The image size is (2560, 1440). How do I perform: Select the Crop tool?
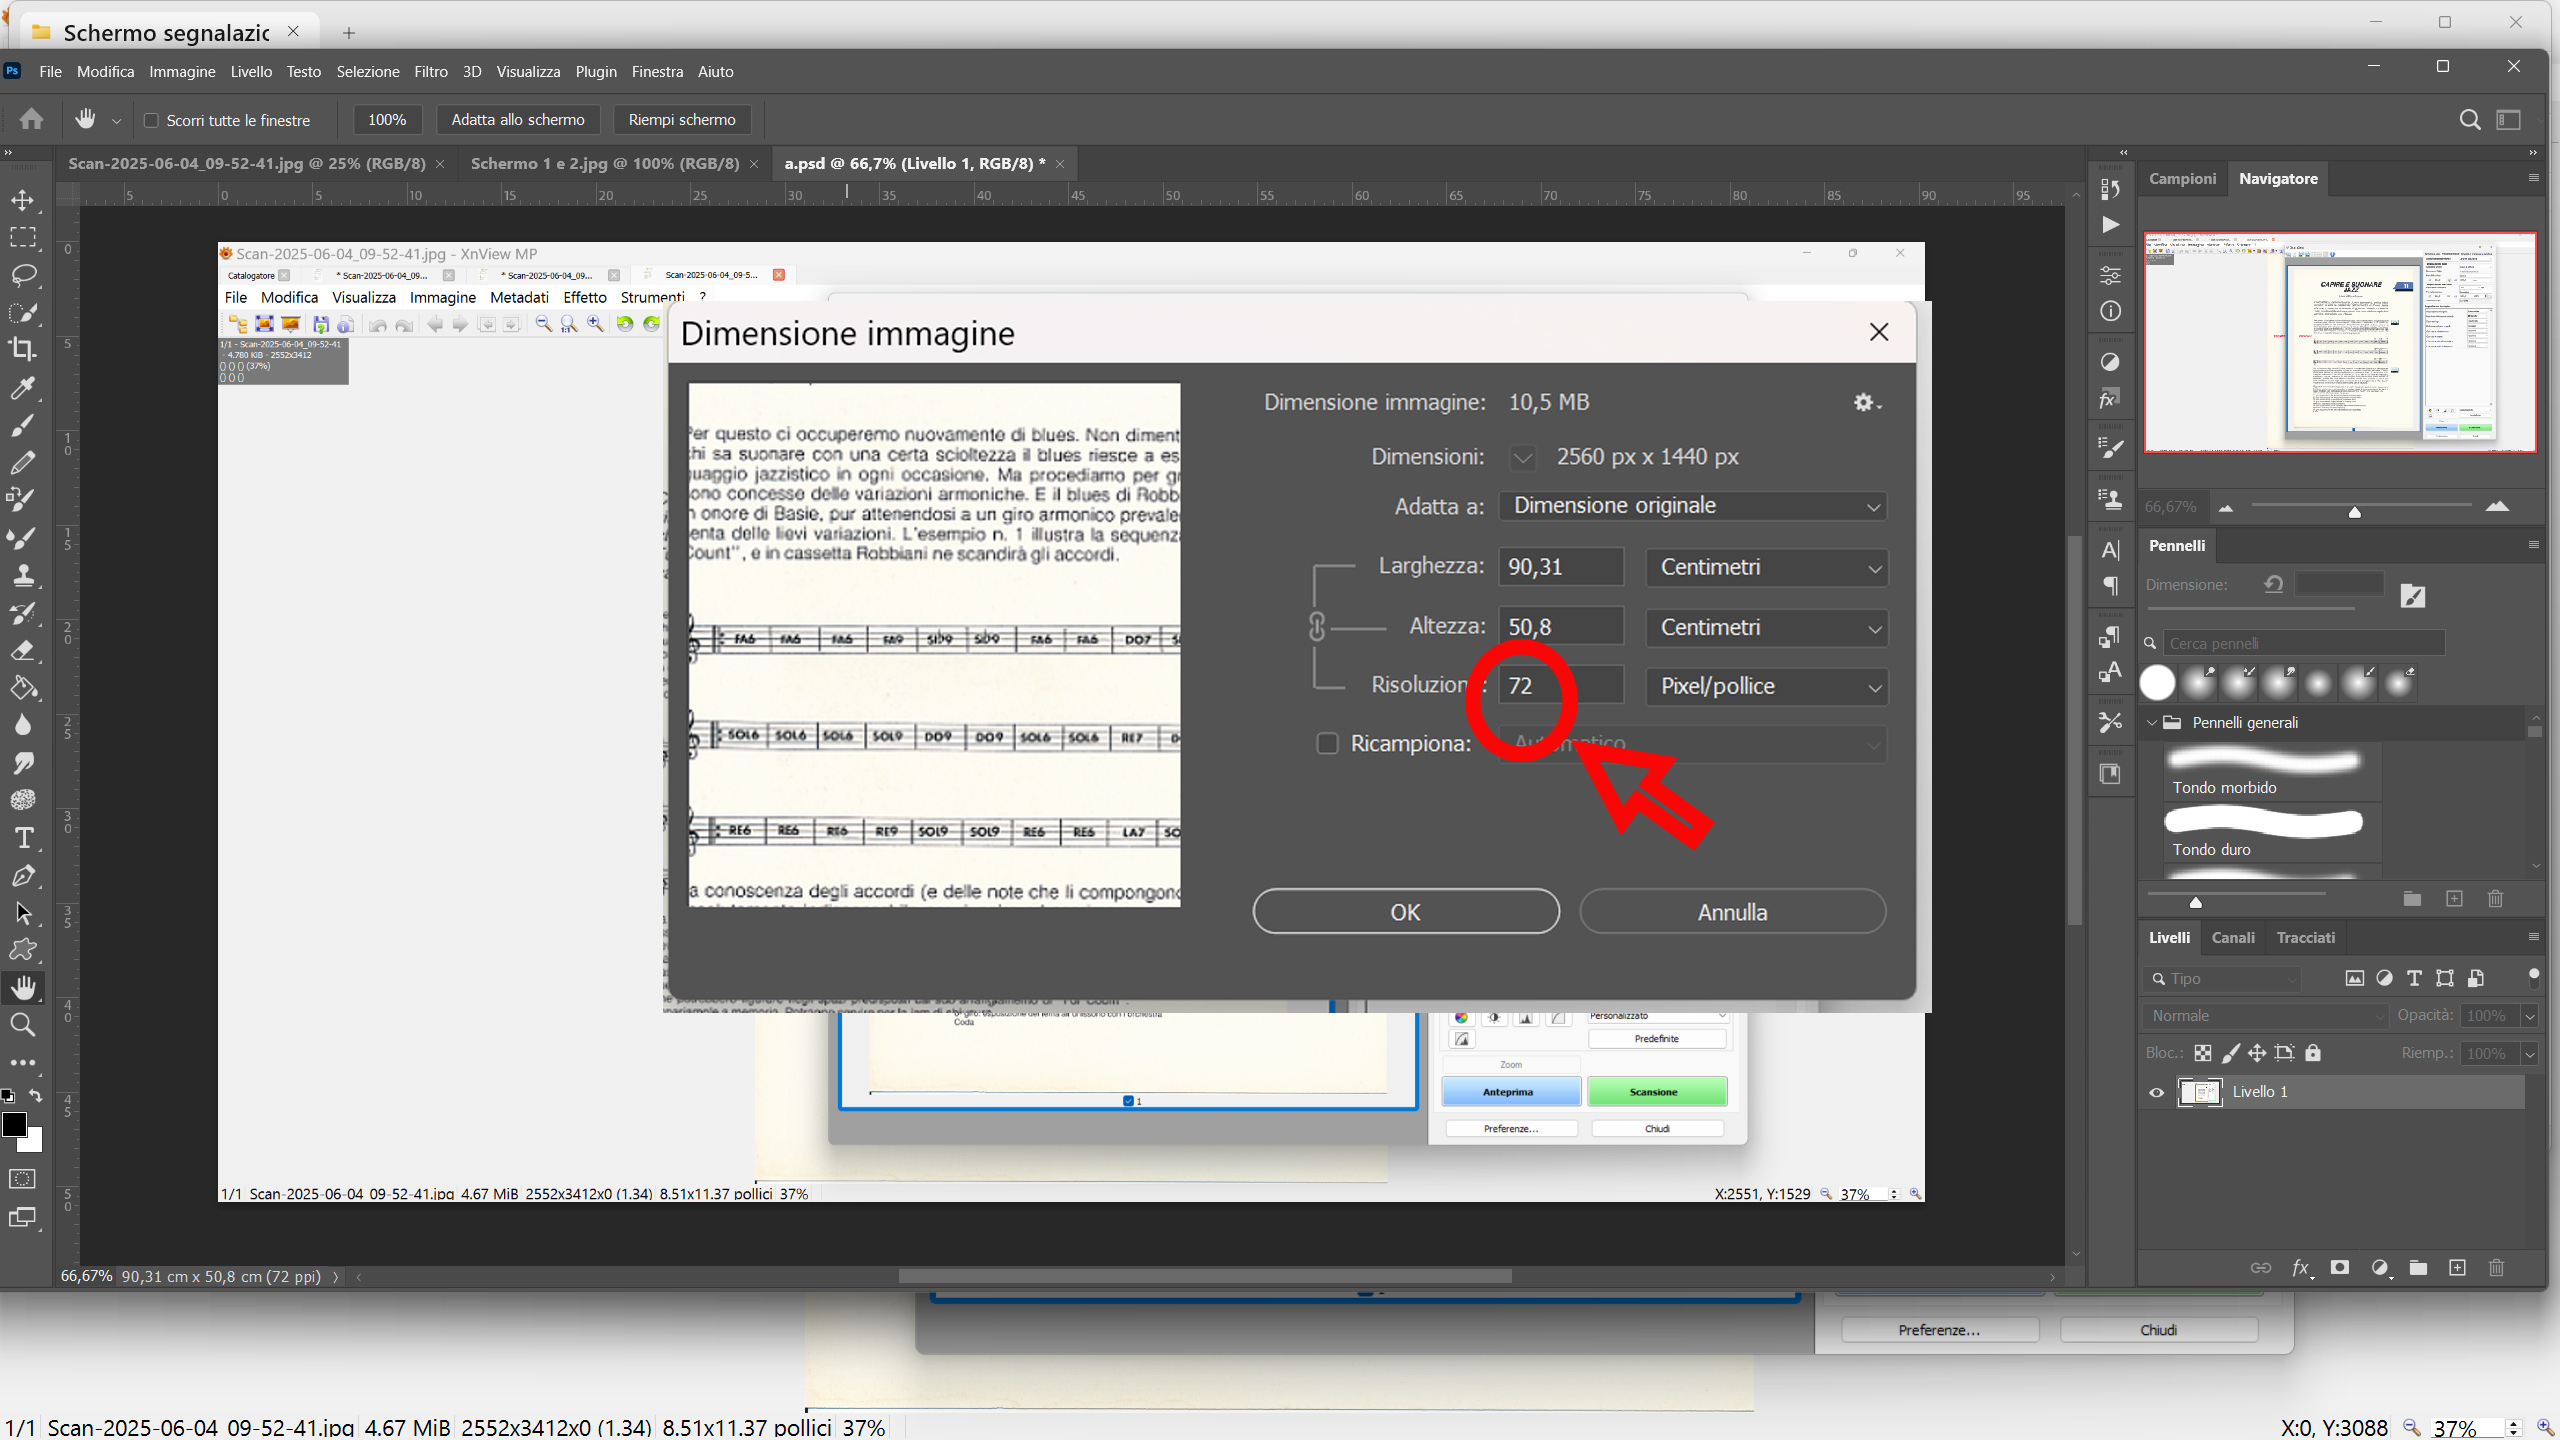23,349
